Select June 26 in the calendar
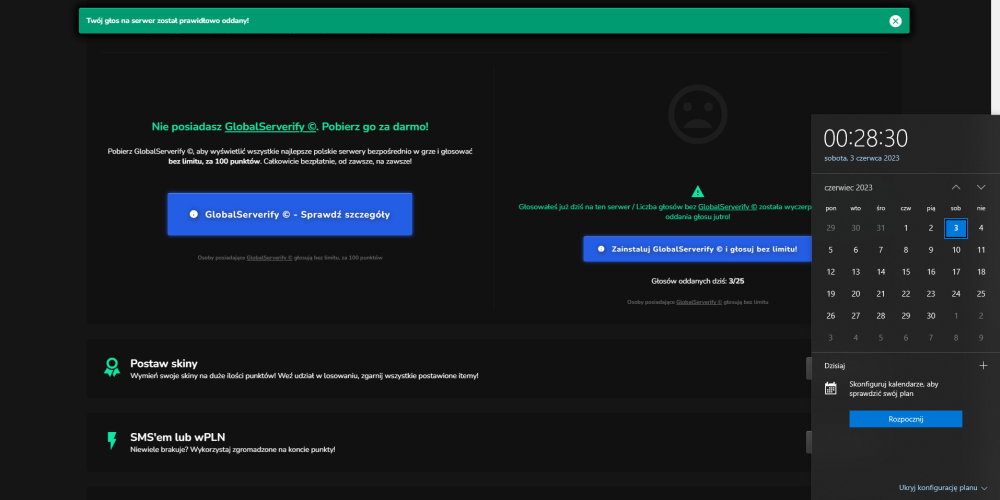This screenshot has width=1000, height=500. pyautogui.click(x=830, y=316)
